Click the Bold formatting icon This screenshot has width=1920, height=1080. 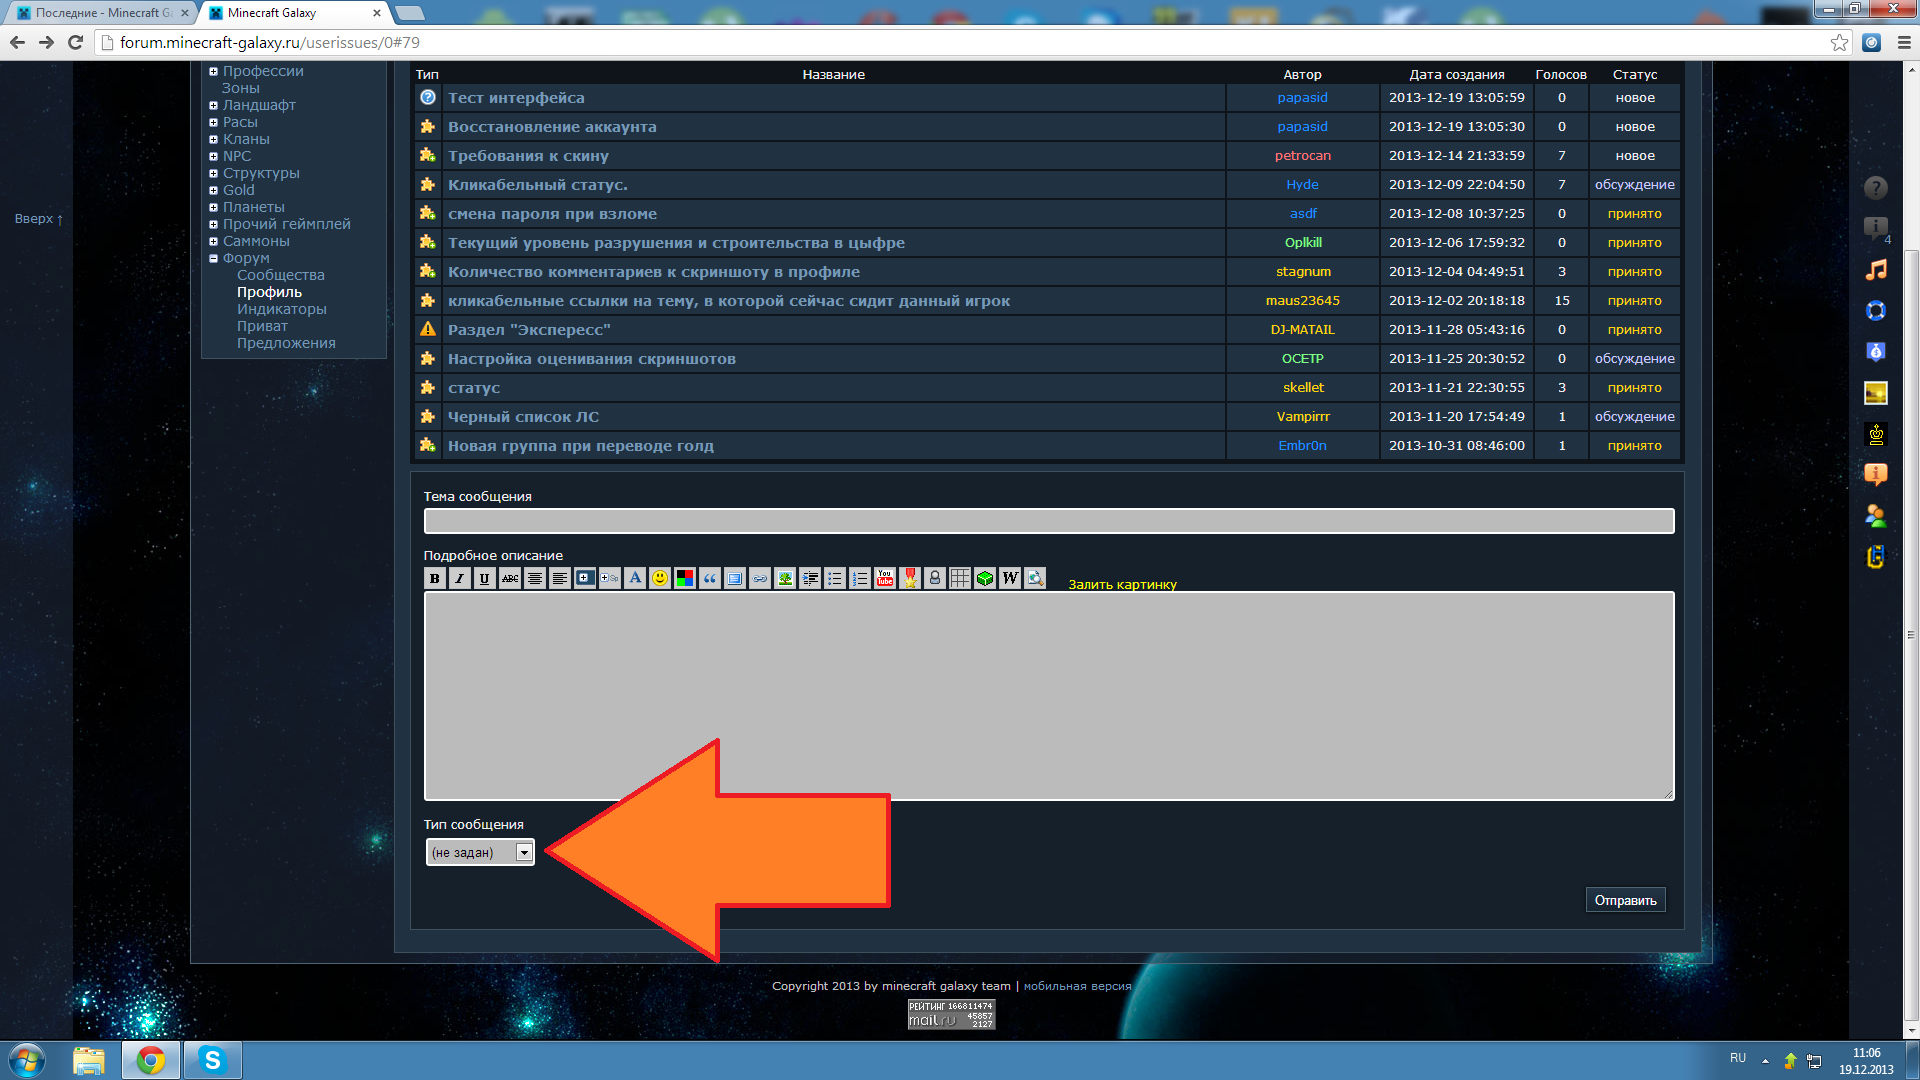[x=434, y=578]
